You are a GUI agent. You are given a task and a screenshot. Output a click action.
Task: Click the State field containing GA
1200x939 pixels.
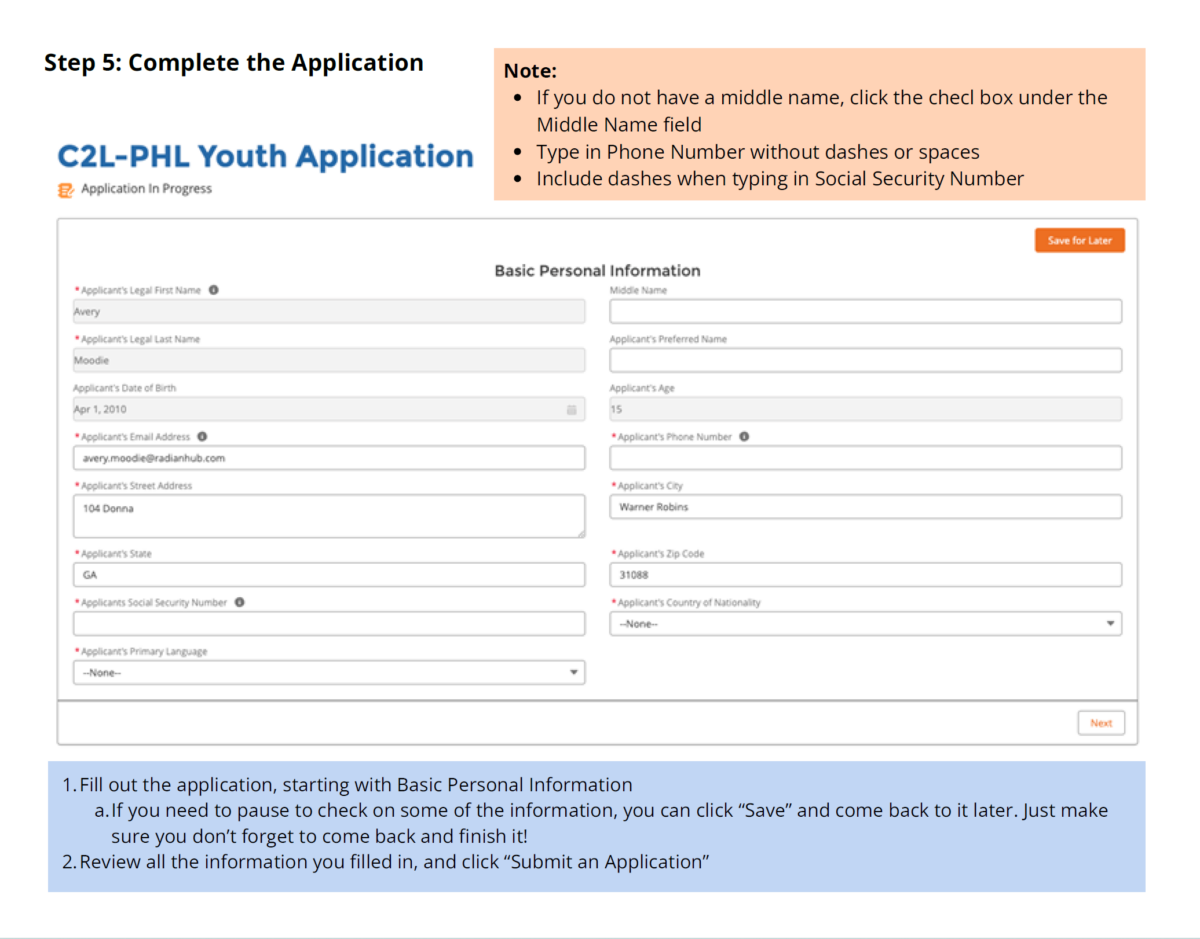pyautogui.click(x=328, y=575)
